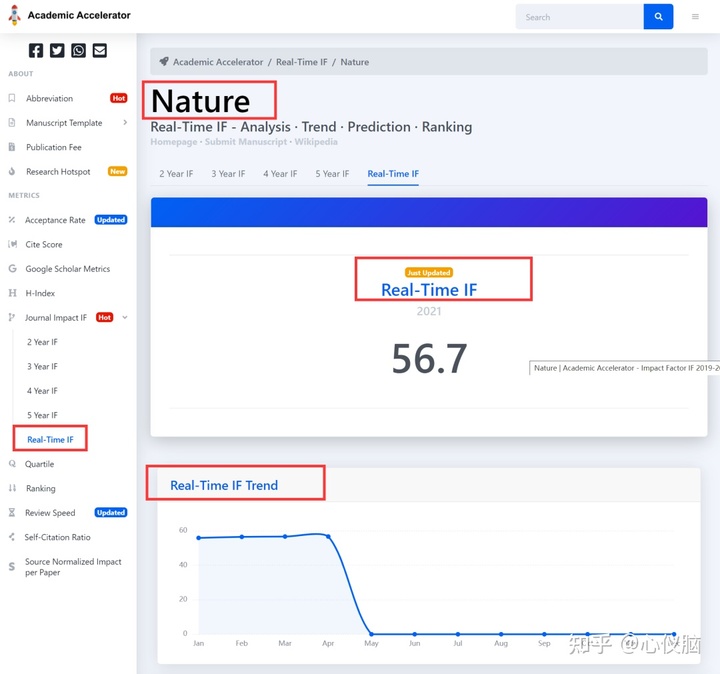The image size is (720, 674).
Task: Switch to the 2 Year IF tab
Action: coord(176,174)
